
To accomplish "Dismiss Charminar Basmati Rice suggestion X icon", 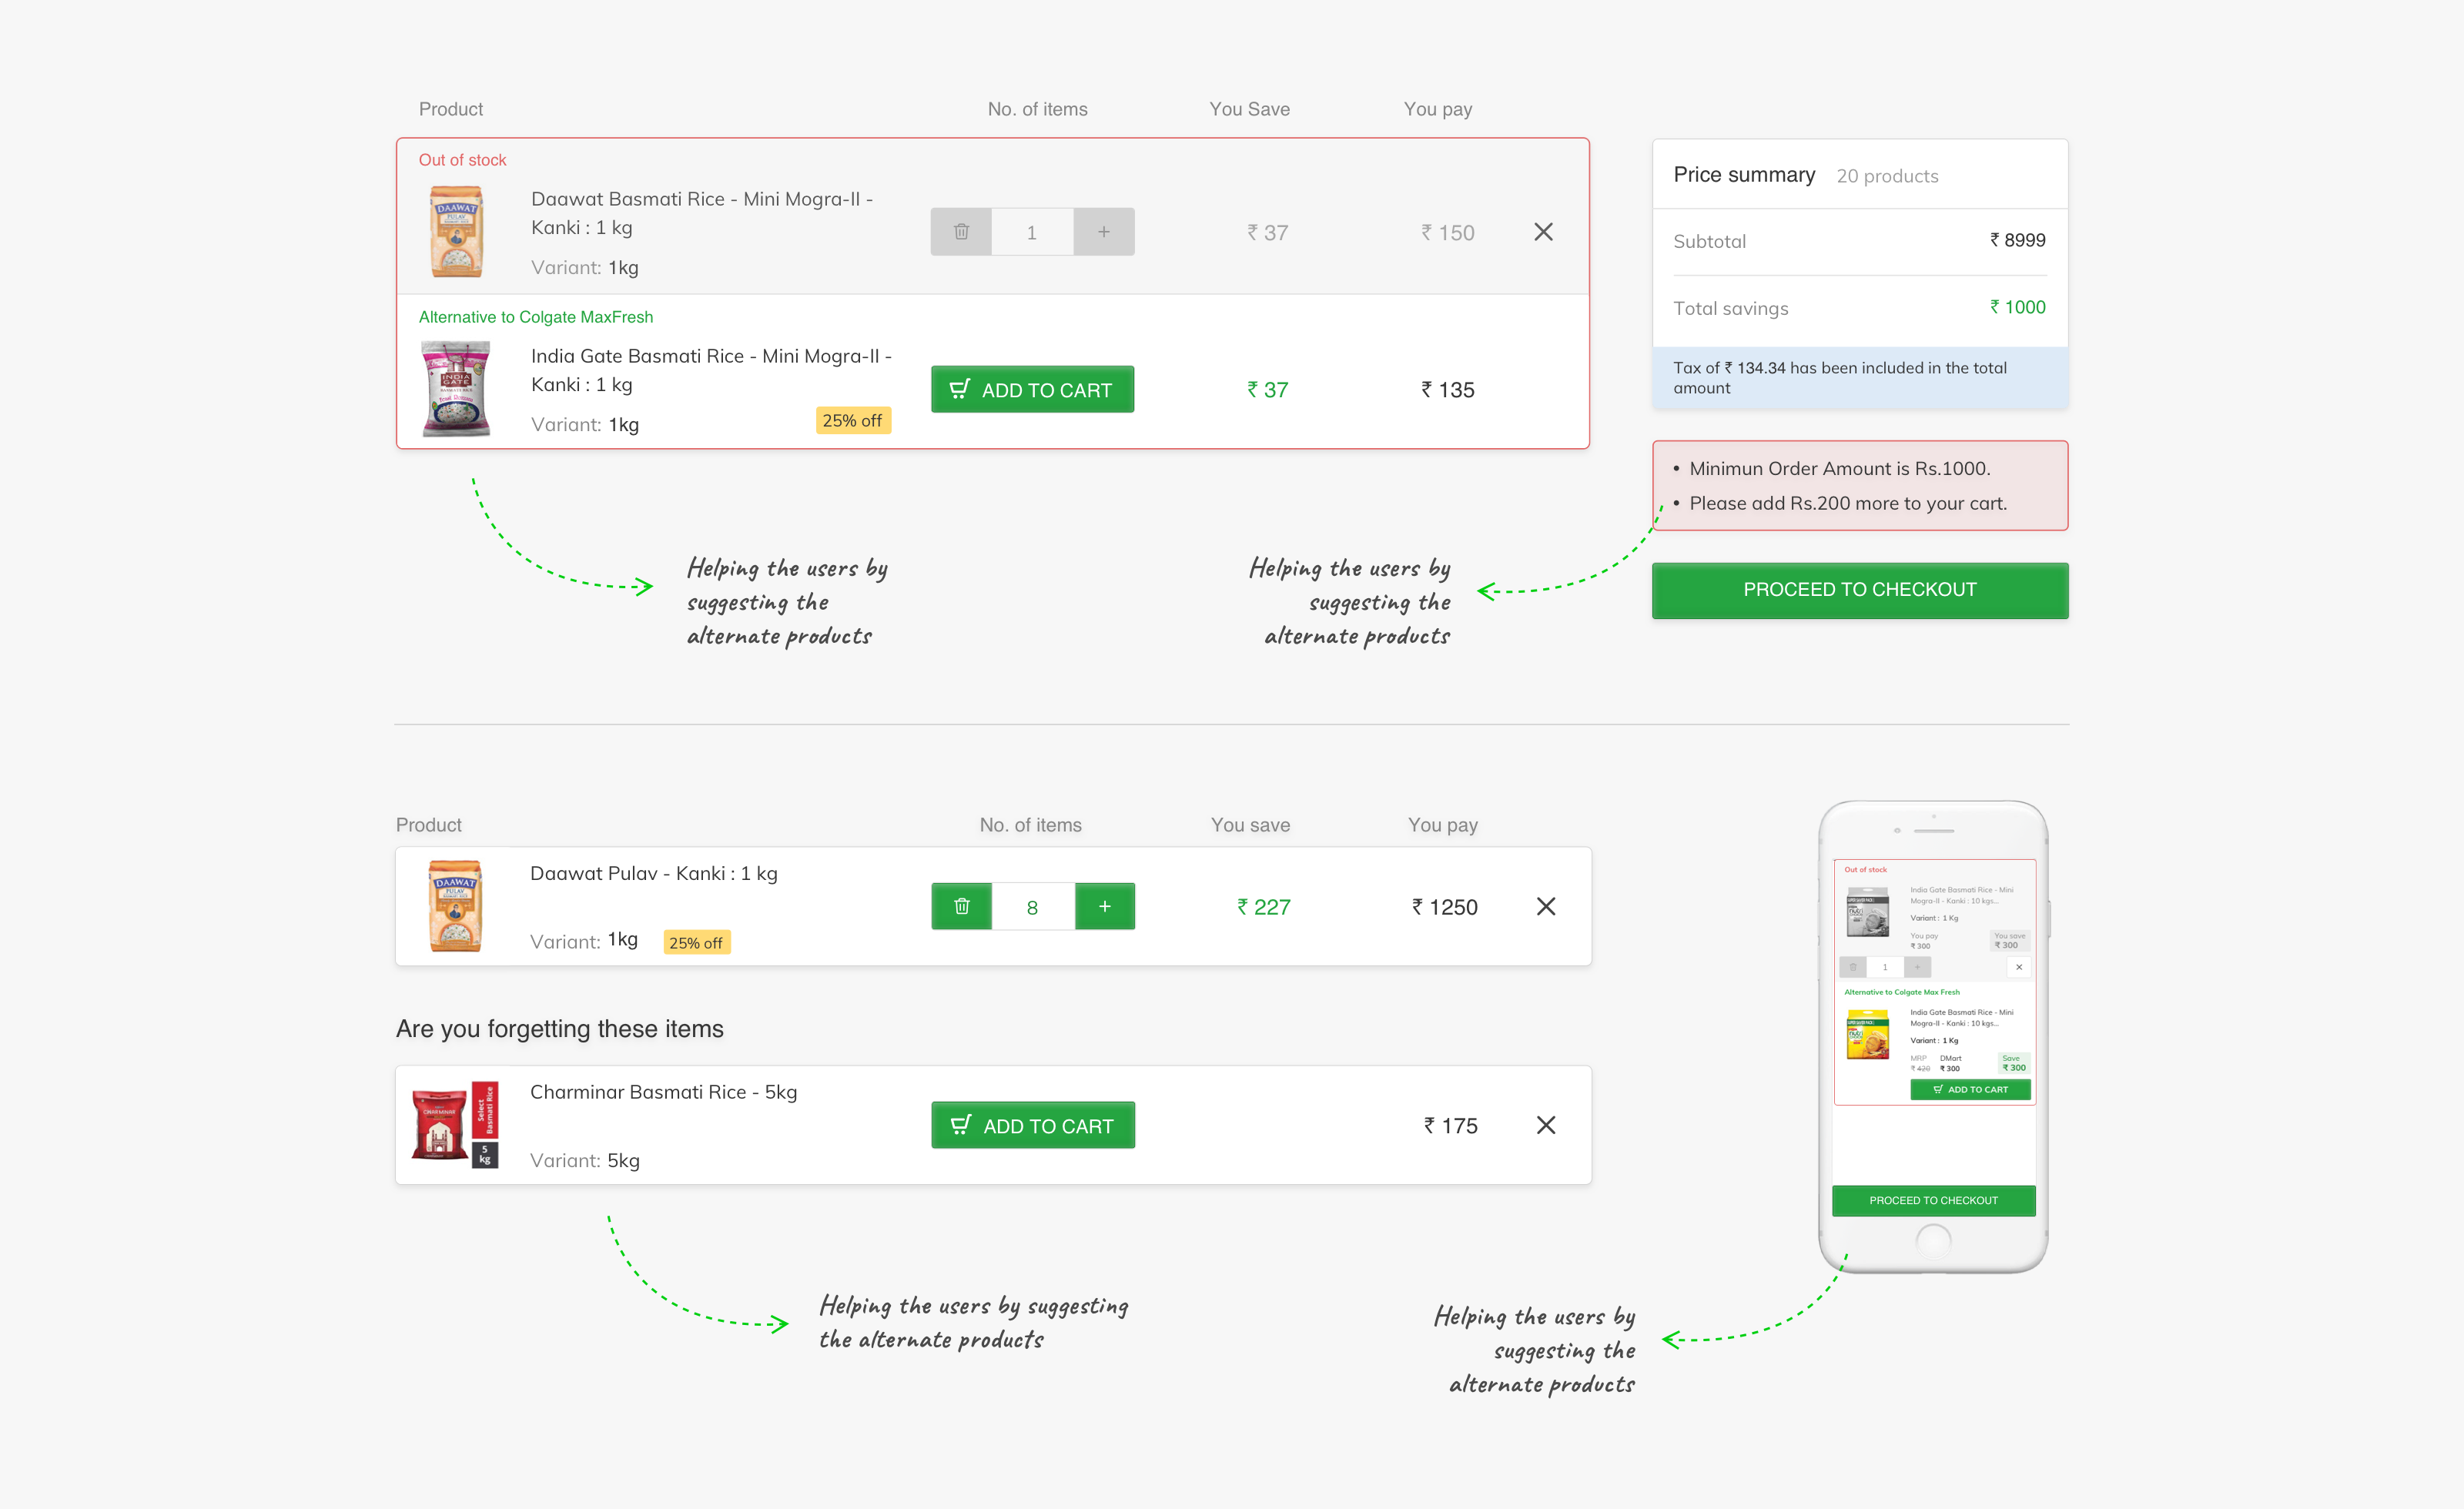I will click(1546, 1125).
